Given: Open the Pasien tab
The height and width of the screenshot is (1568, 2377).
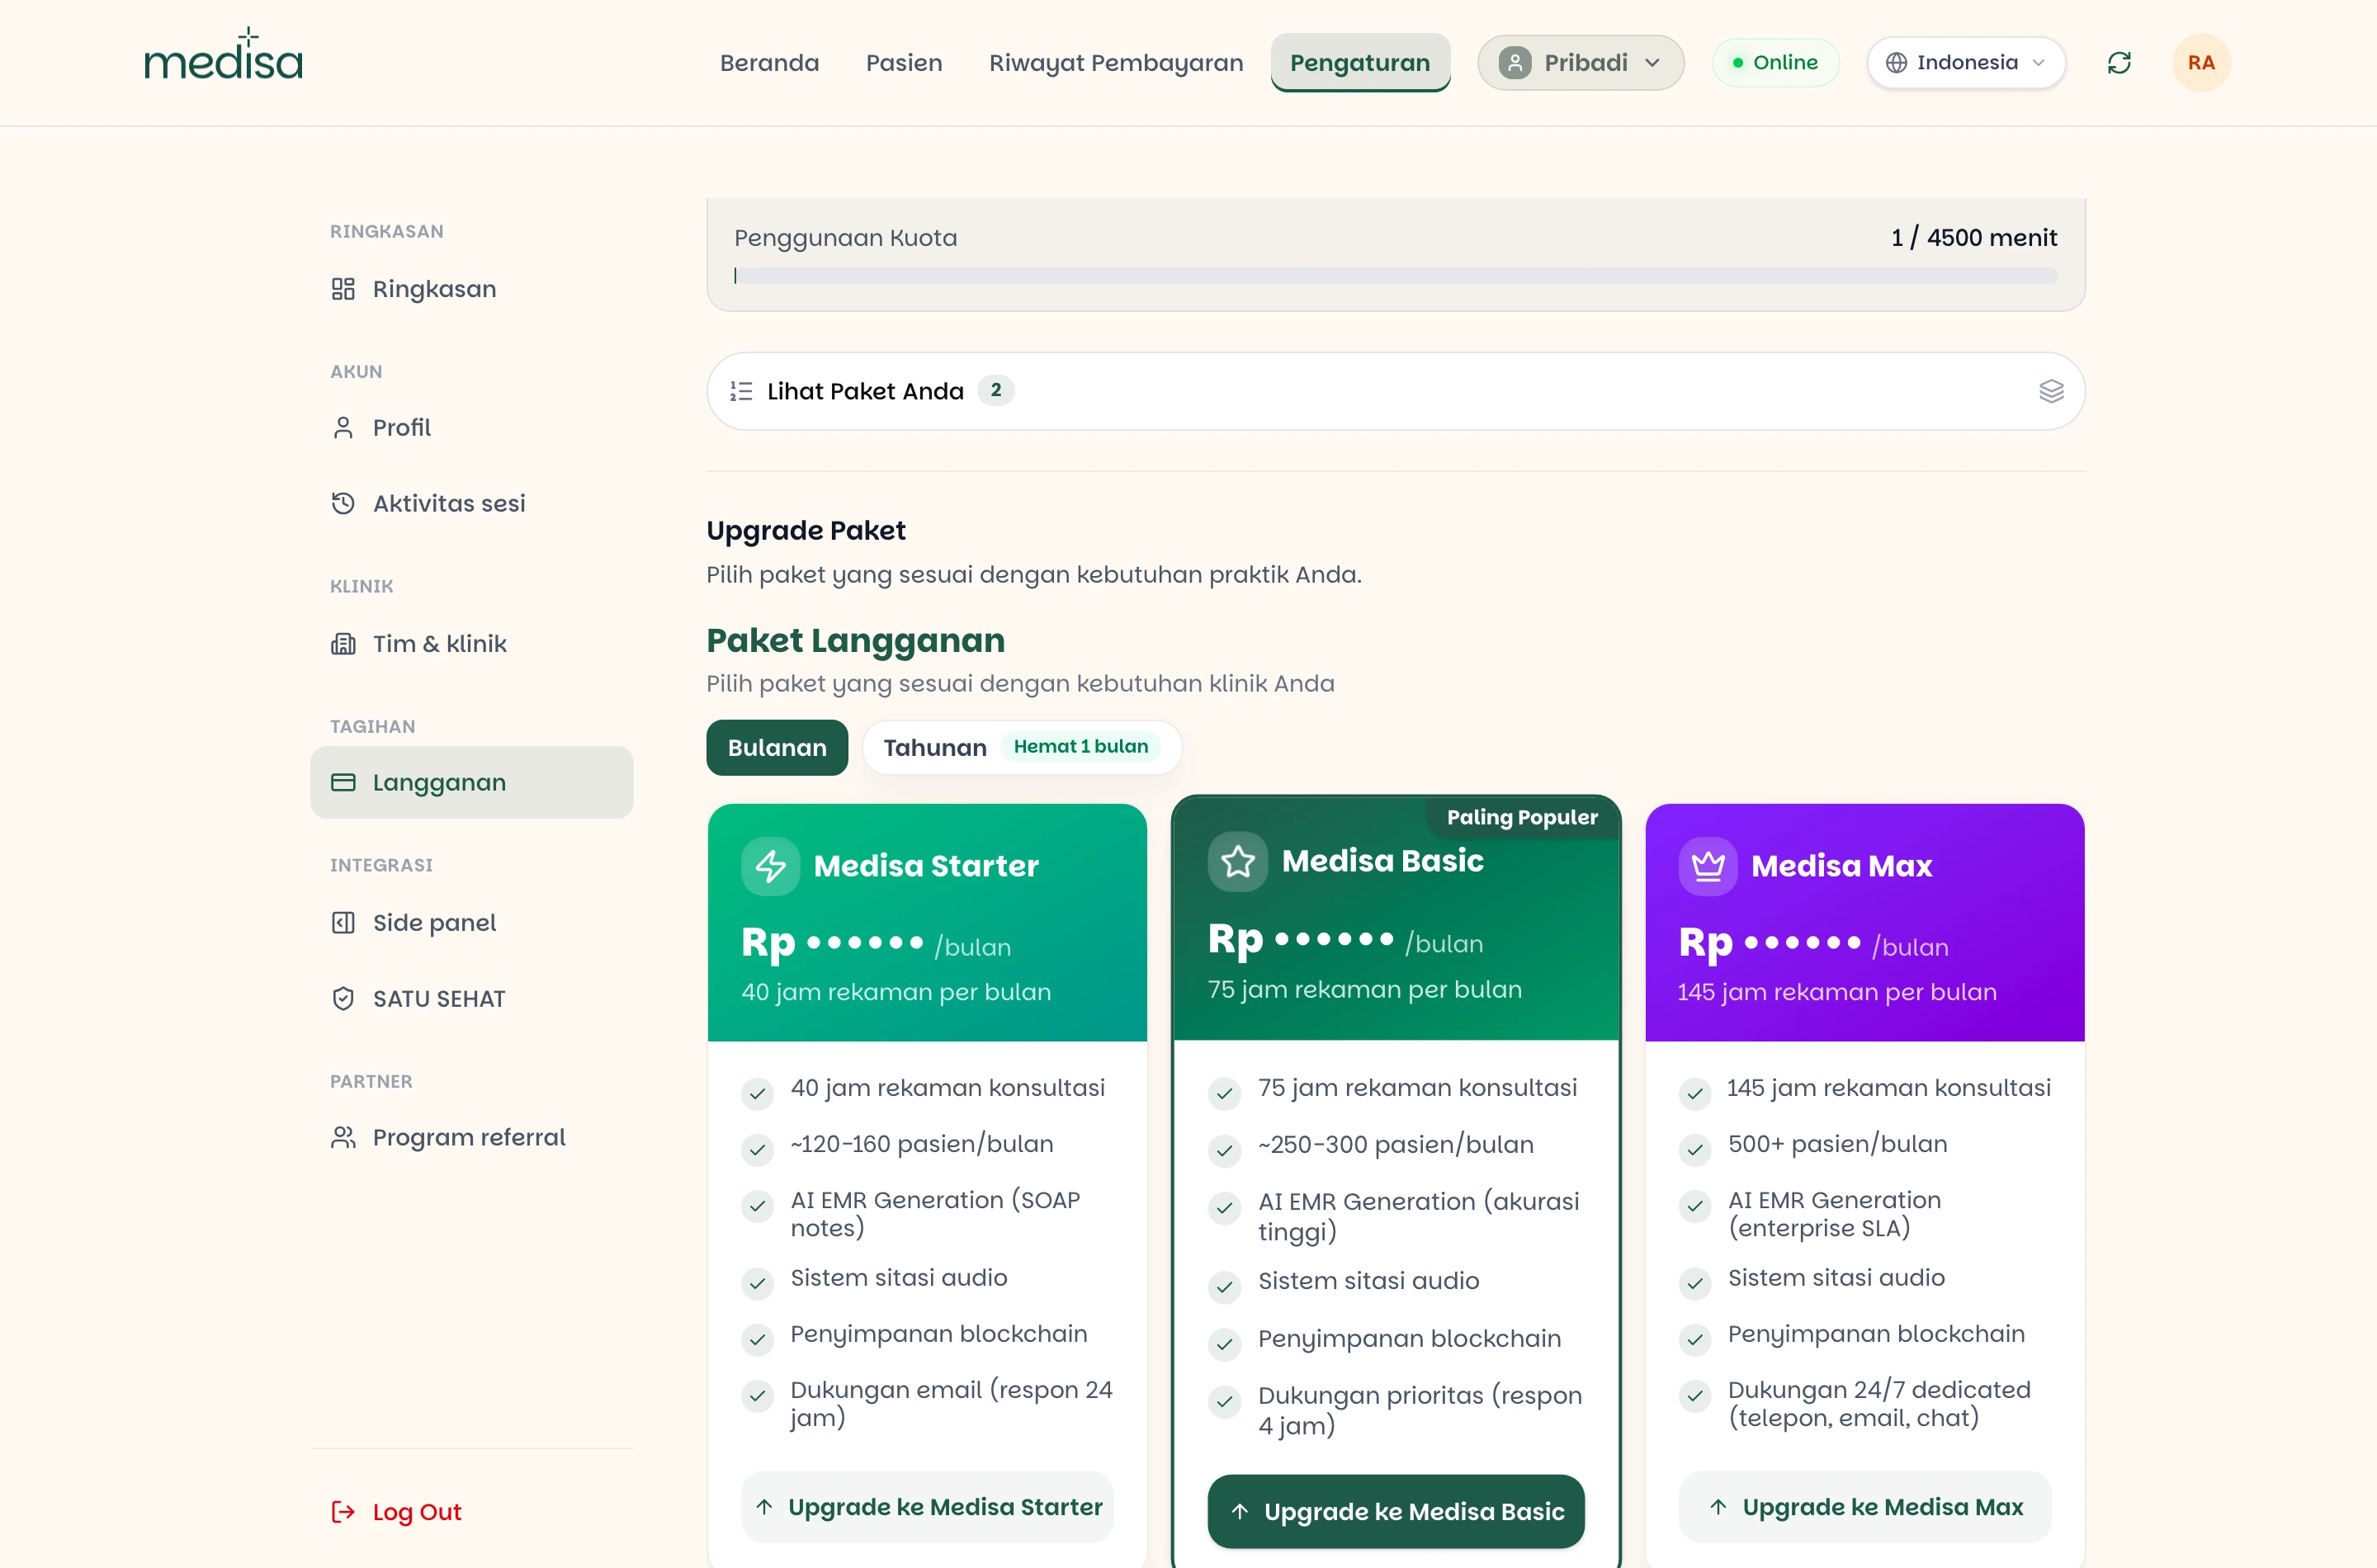Looking at the screenshot, I should 904,63.
